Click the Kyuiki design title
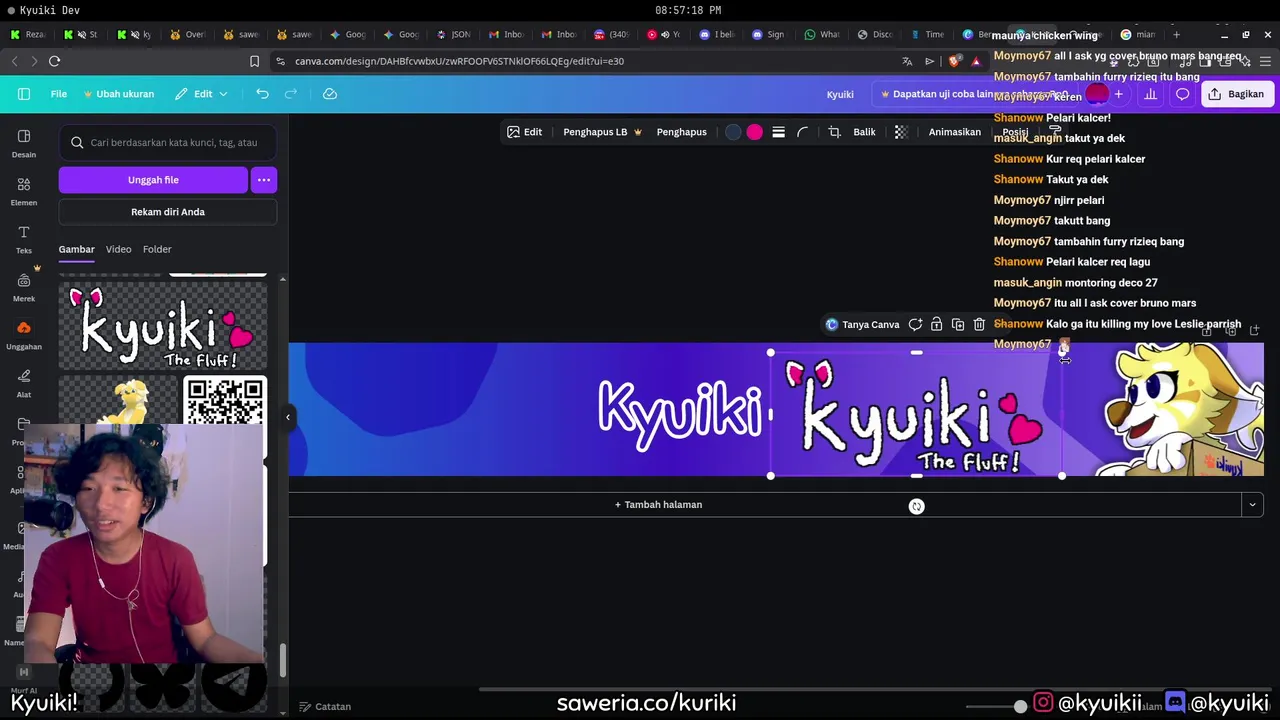This screenshot has width=1280, height=720. coord(840,94)
